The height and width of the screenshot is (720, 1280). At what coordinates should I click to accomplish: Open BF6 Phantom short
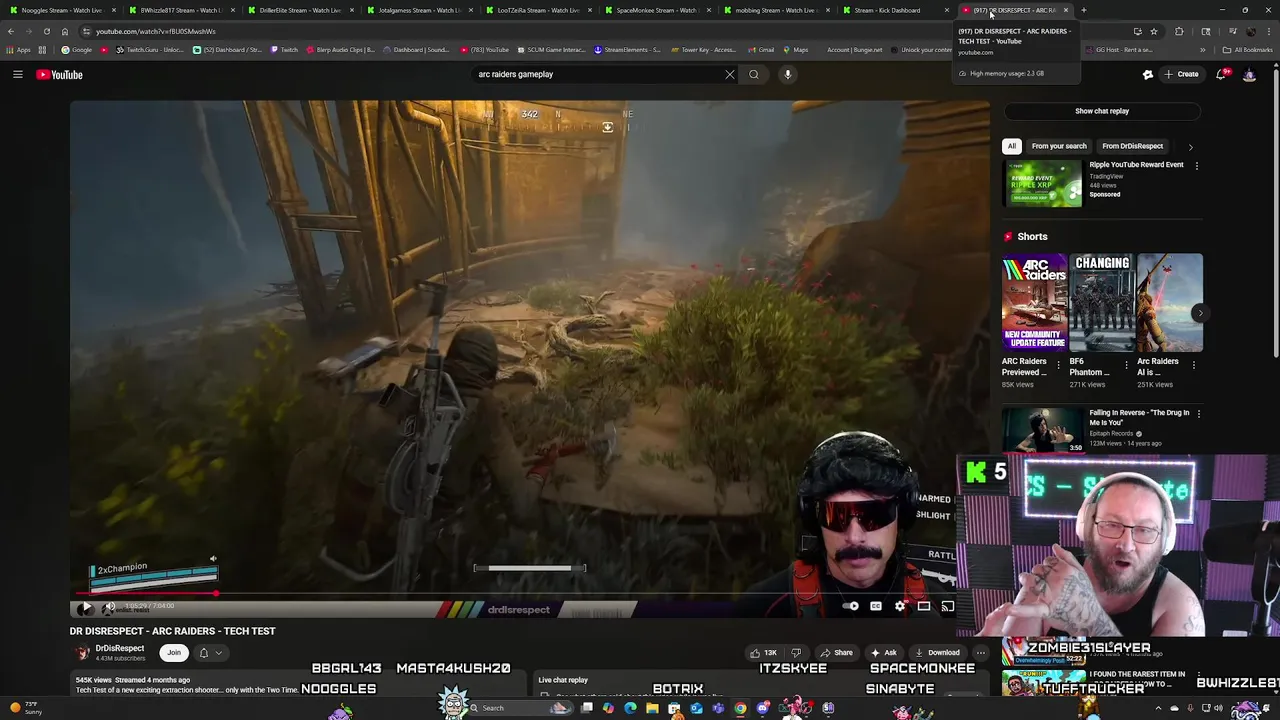tap(1102, 303)
